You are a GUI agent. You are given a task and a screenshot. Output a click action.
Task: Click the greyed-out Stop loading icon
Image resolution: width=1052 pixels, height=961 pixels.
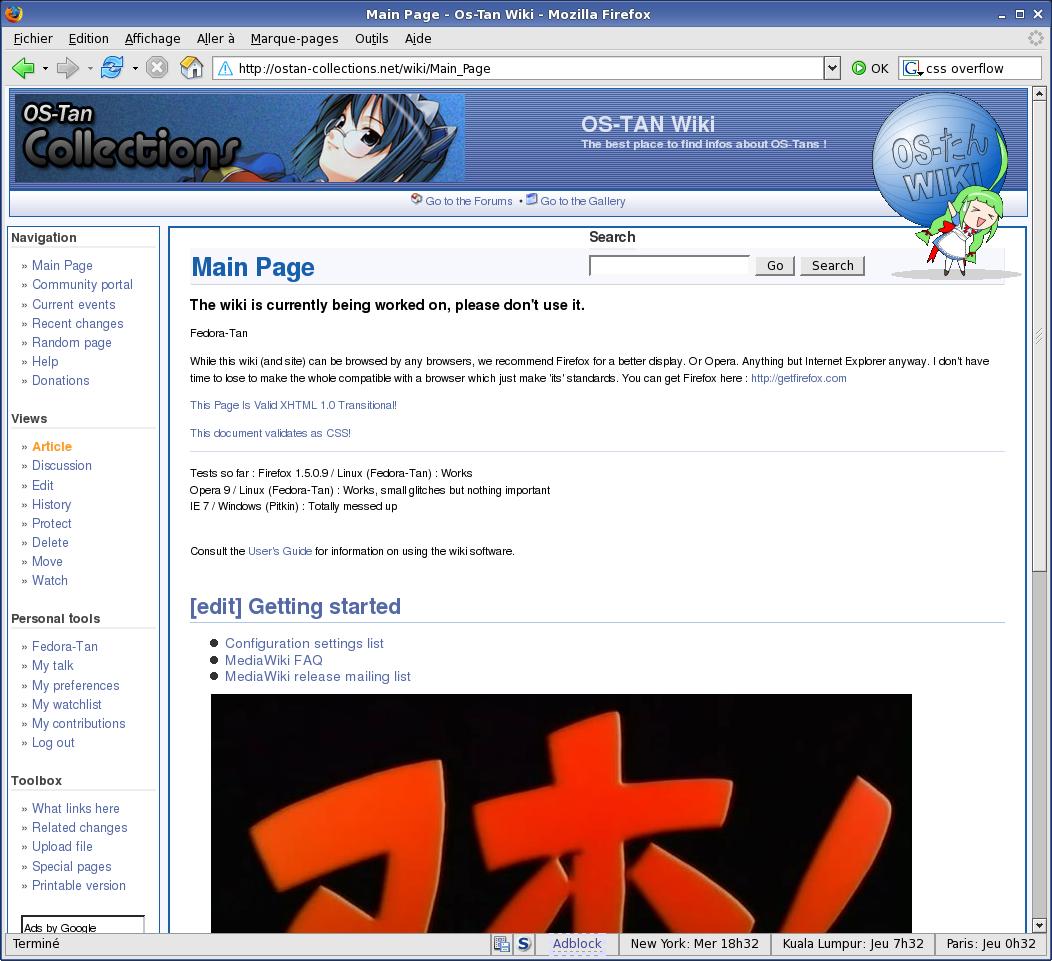[x=157, y=68]
